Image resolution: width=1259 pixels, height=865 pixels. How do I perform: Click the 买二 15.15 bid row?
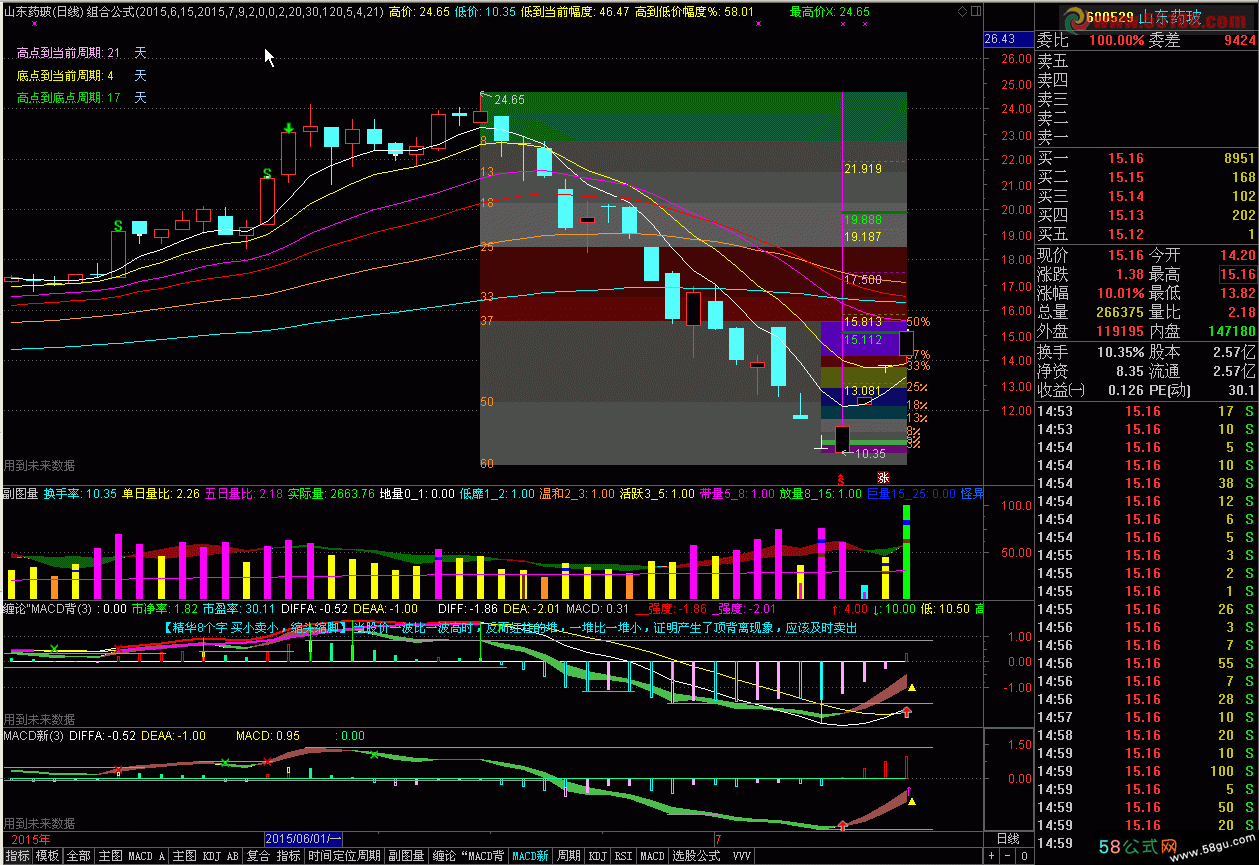(1146, 177)
